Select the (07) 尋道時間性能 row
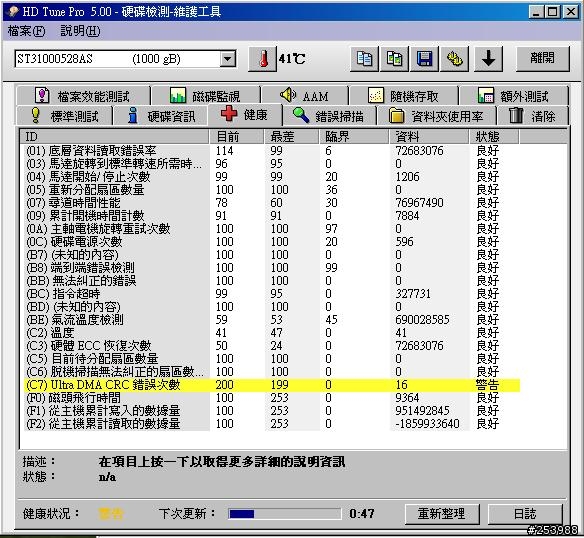Screen dimensions: 584x538 click(272, 203)
